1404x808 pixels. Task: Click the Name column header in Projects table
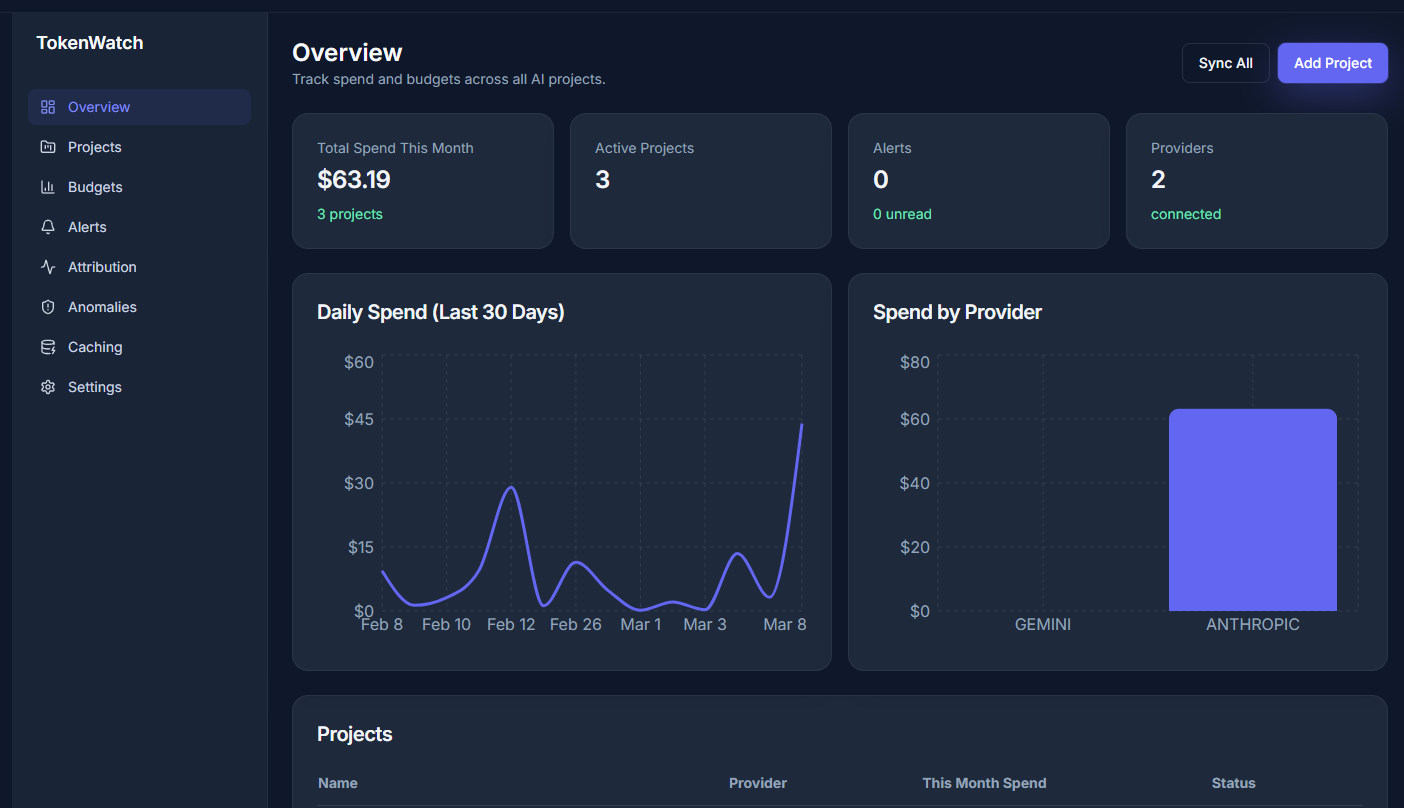[x=337, y=783]
